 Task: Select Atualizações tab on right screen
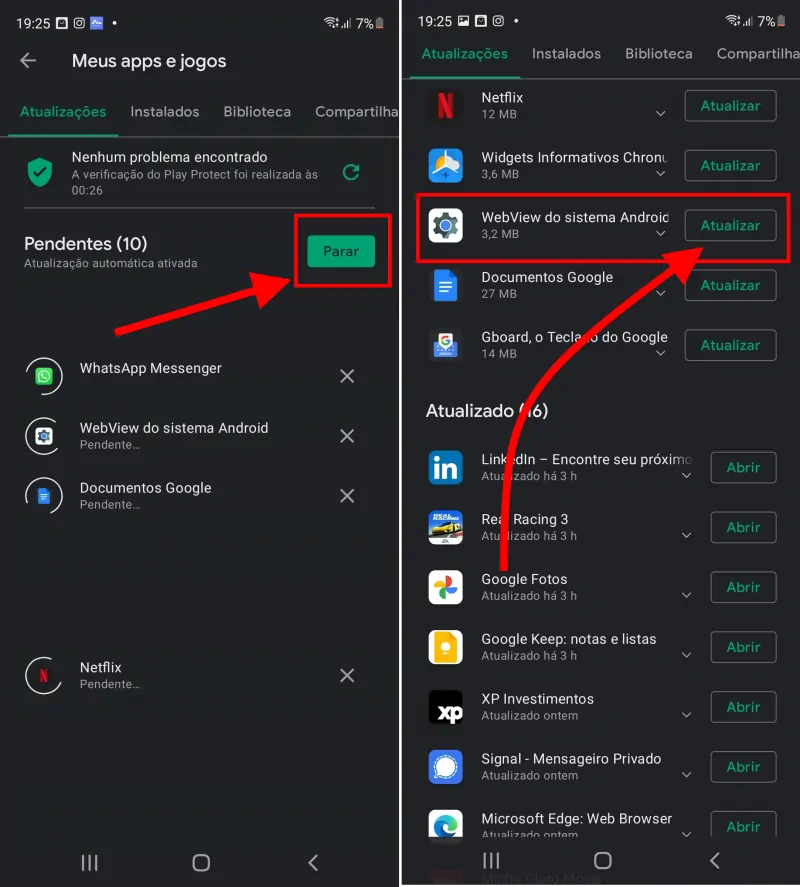pyautogui.click(x=464, y=54)
